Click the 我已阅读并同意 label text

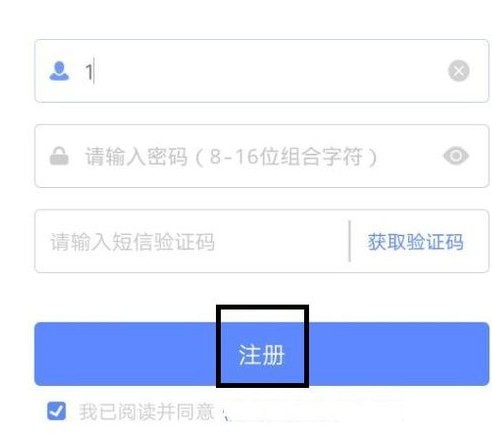147,411
